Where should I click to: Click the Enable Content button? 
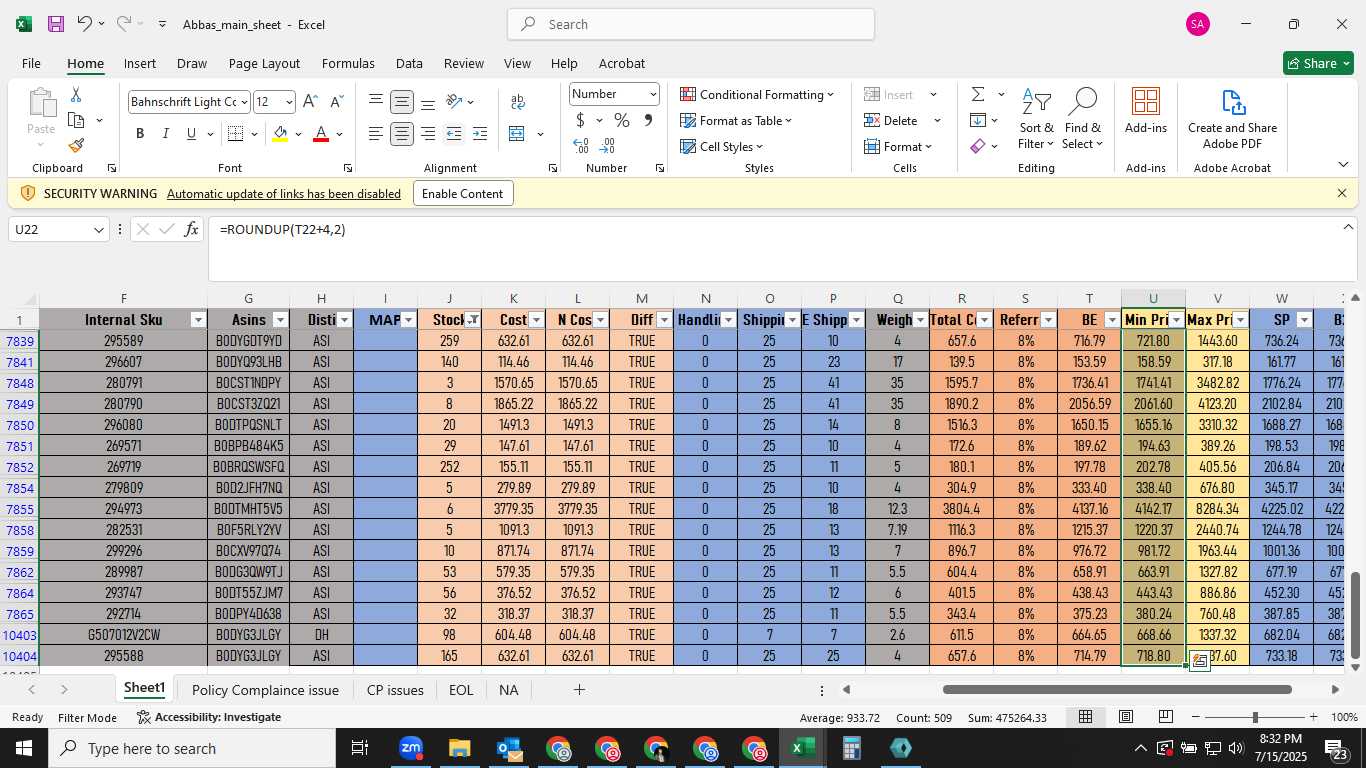463,193
